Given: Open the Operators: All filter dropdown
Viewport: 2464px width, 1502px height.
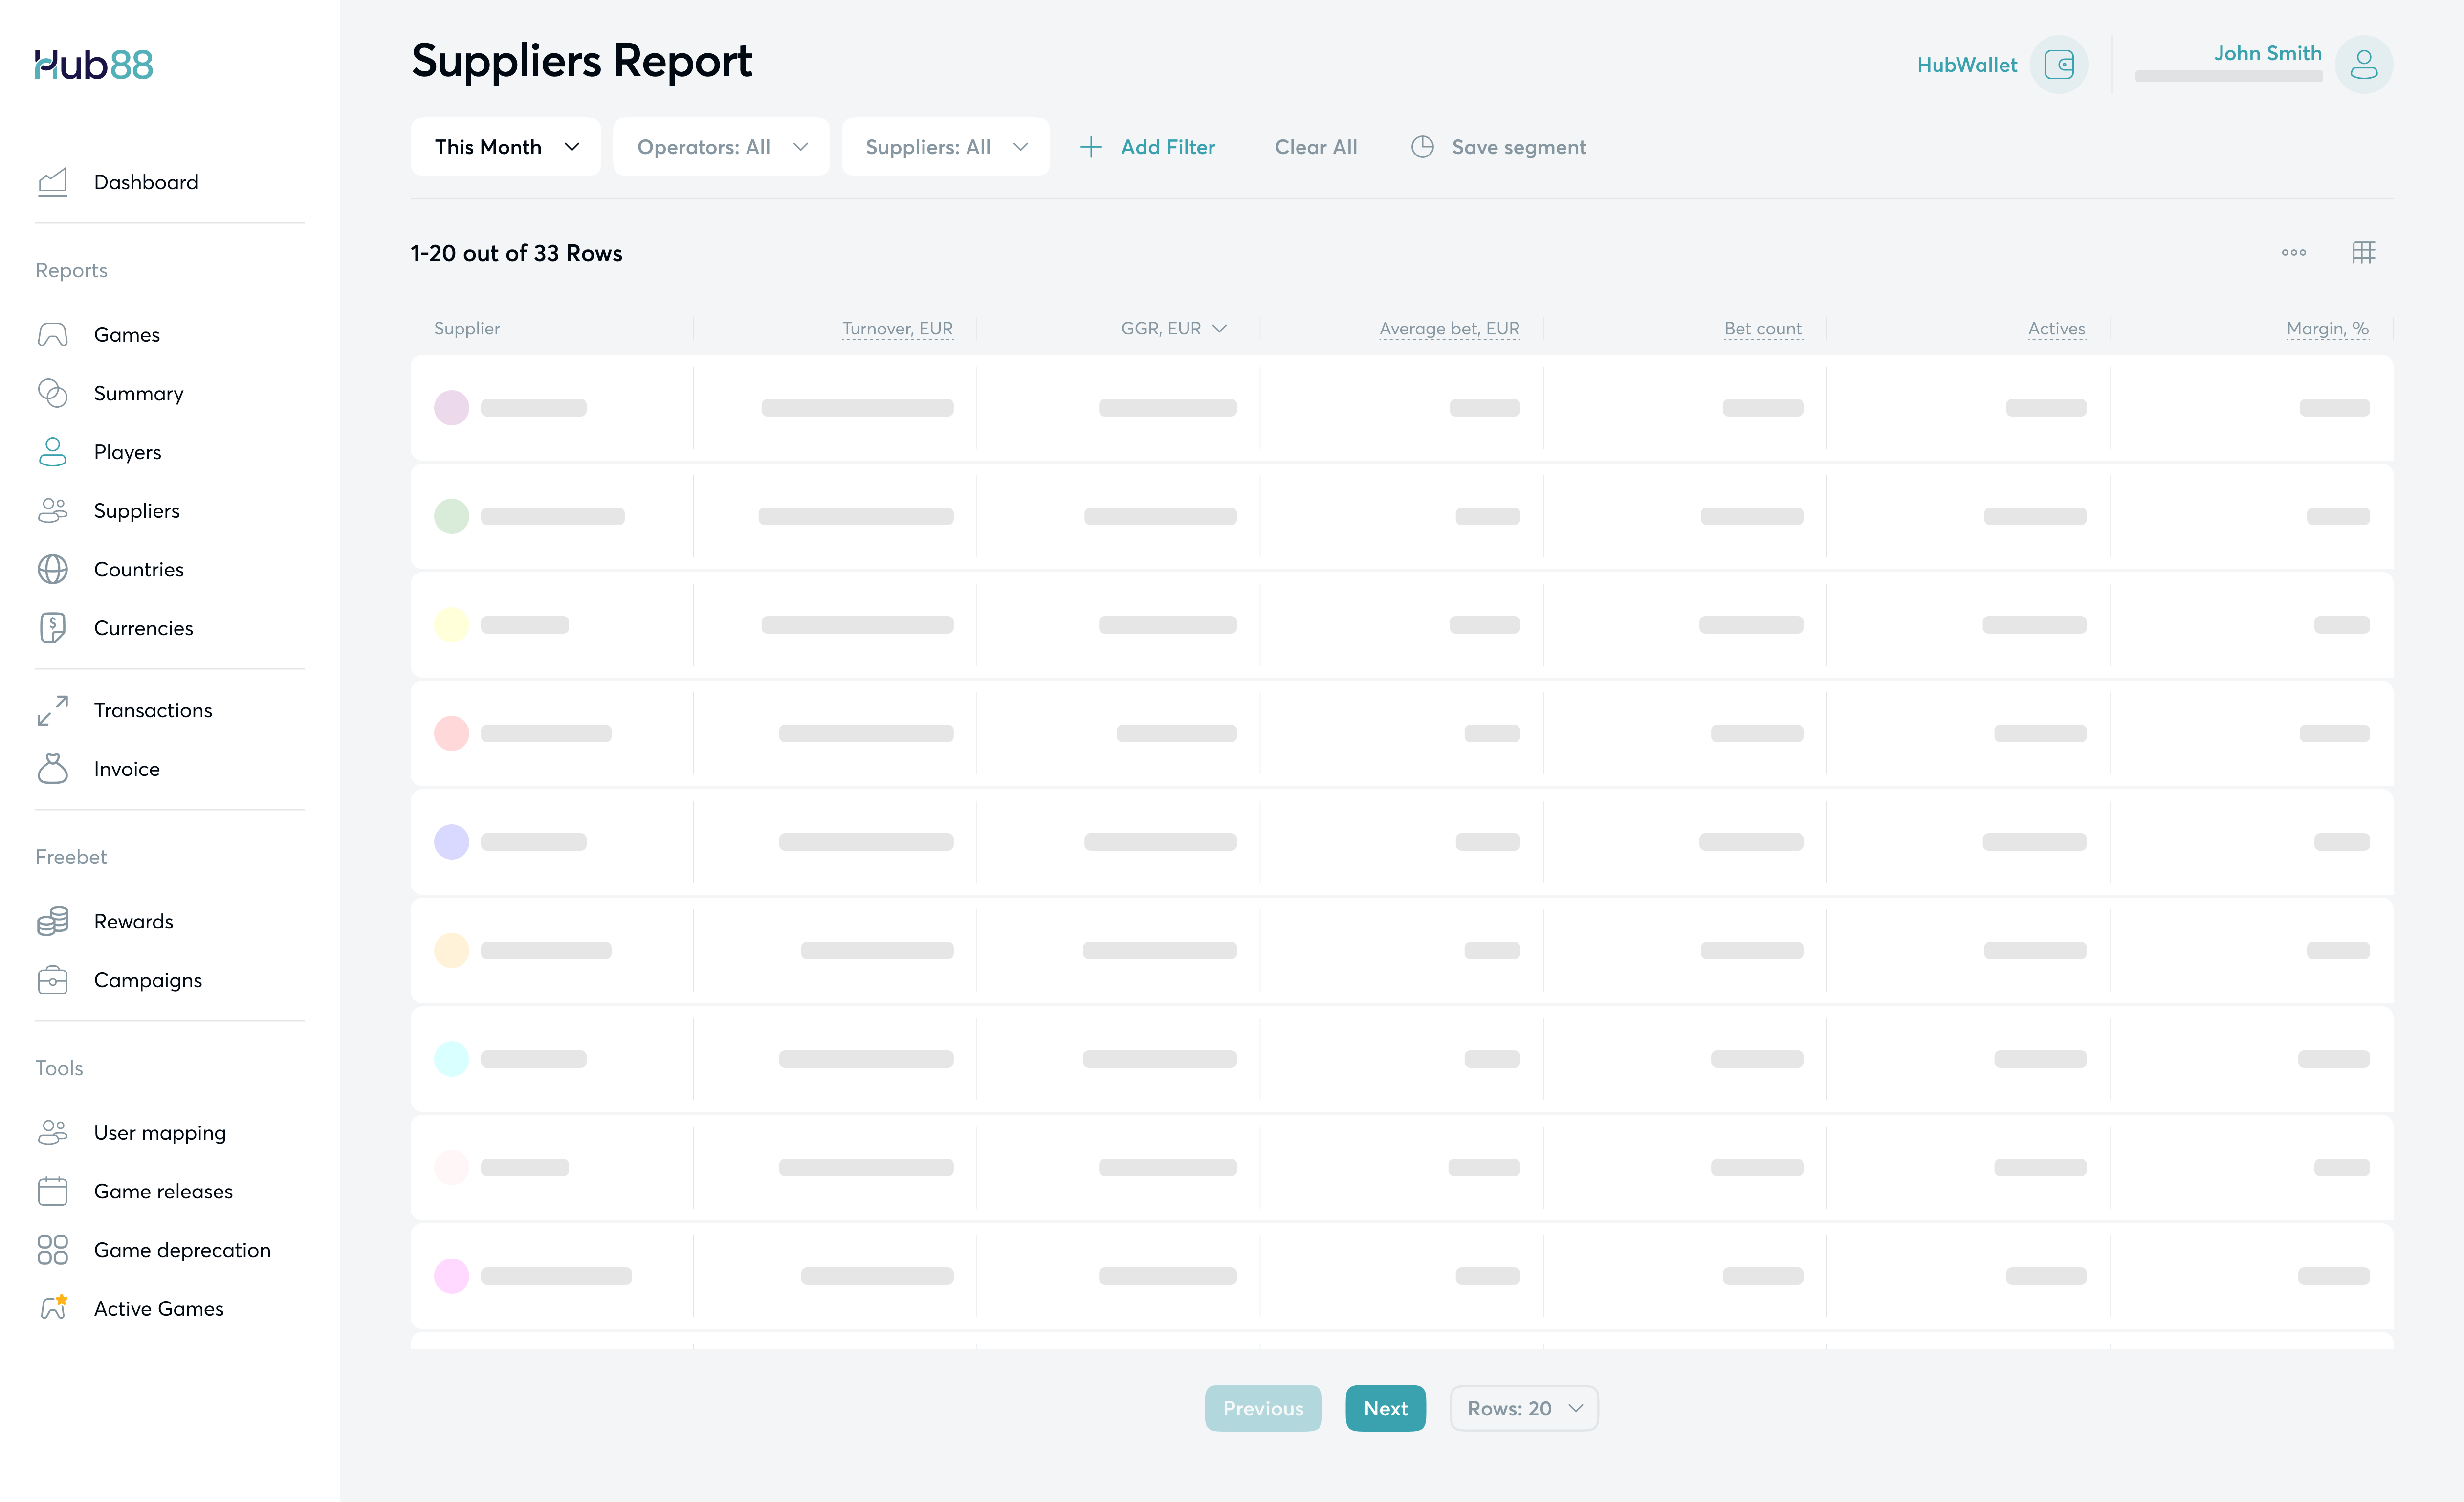Looking at the screenshot, I should click(721, 147).
